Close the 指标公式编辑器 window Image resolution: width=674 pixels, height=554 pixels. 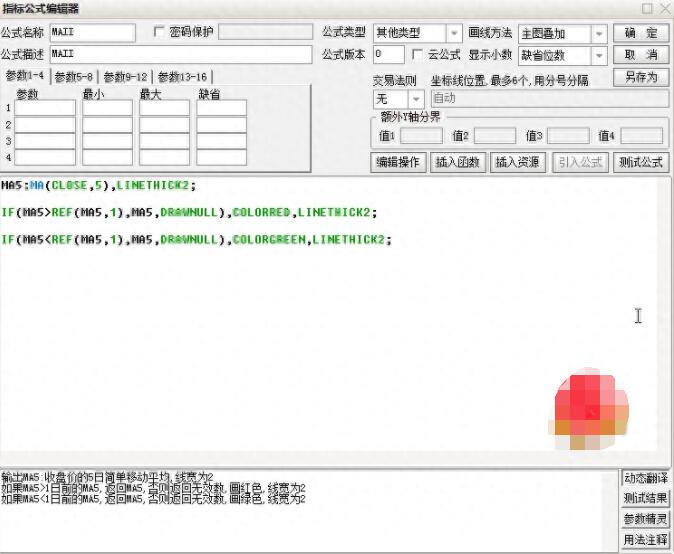(663, 8)
